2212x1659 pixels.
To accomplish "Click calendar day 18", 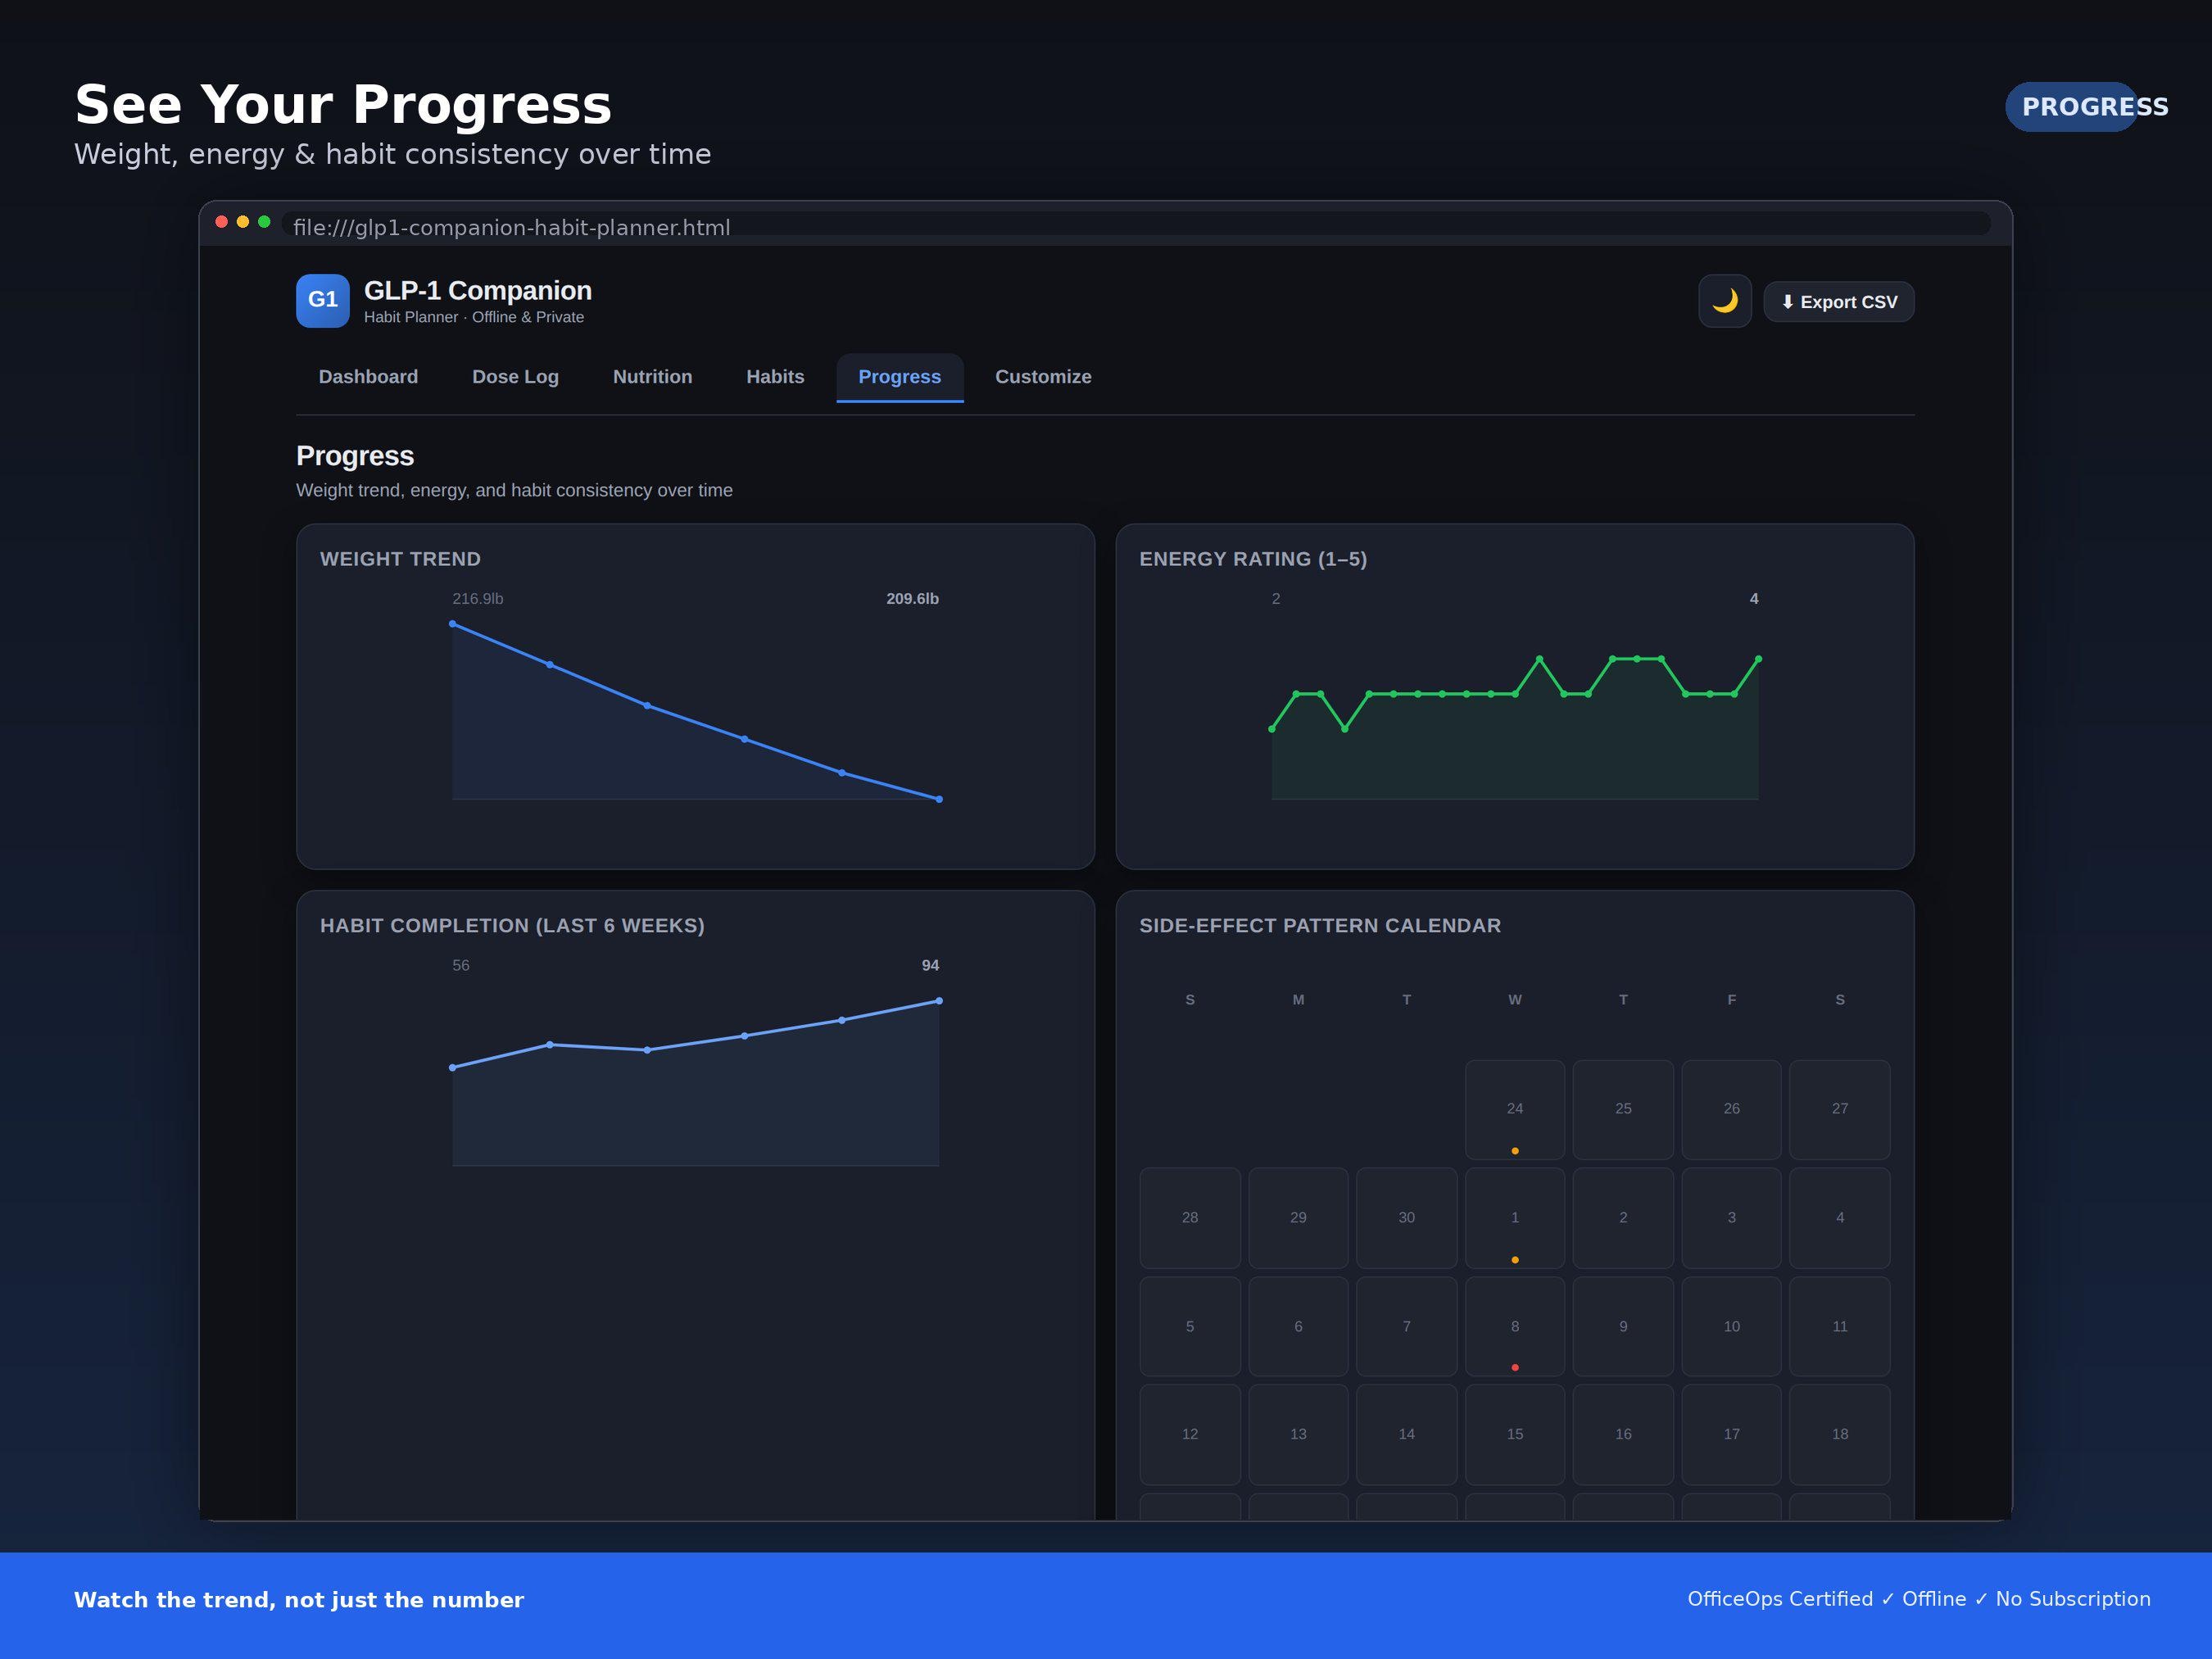I will click(1839, 1434).
